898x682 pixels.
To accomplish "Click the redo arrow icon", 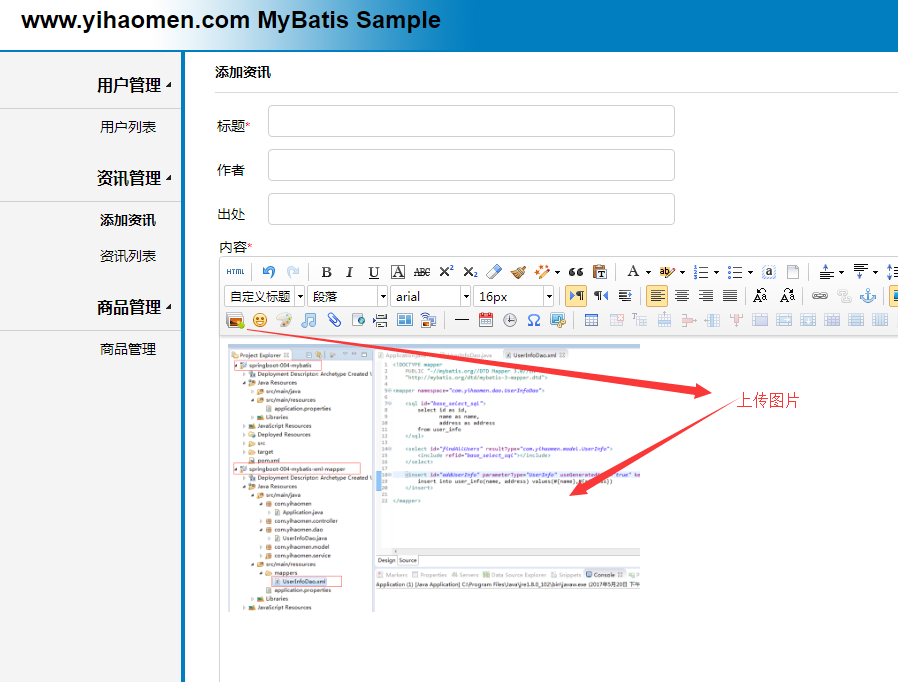I will 293,272.
